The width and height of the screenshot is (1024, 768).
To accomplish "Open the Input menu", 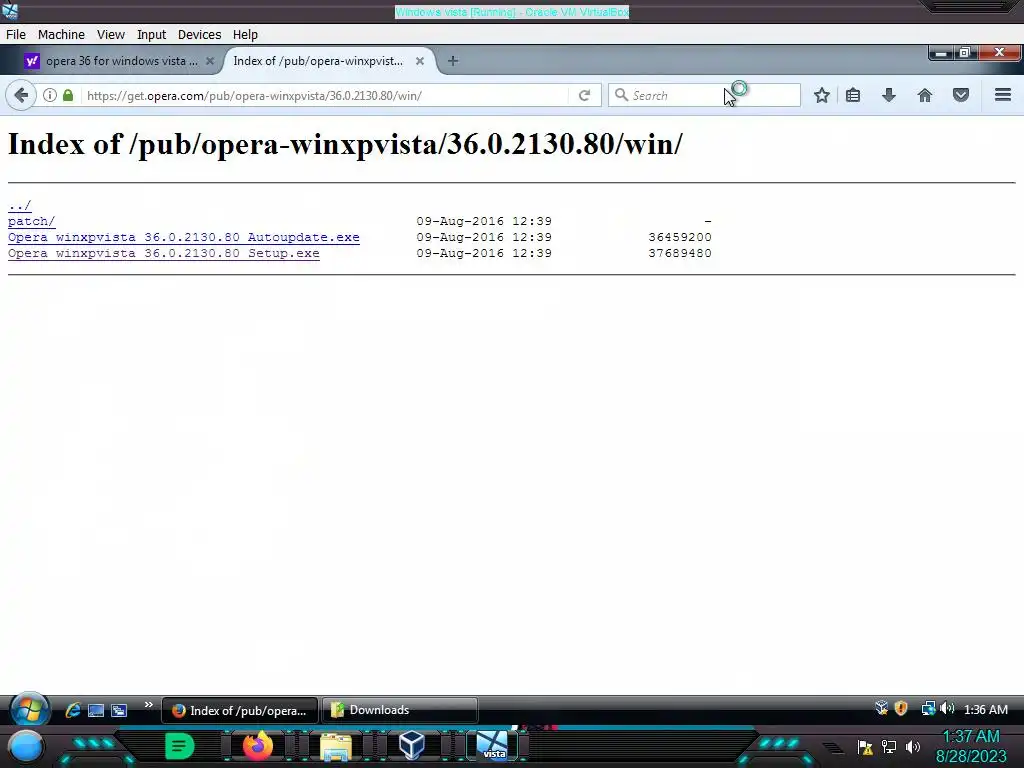I will point(152,35).
